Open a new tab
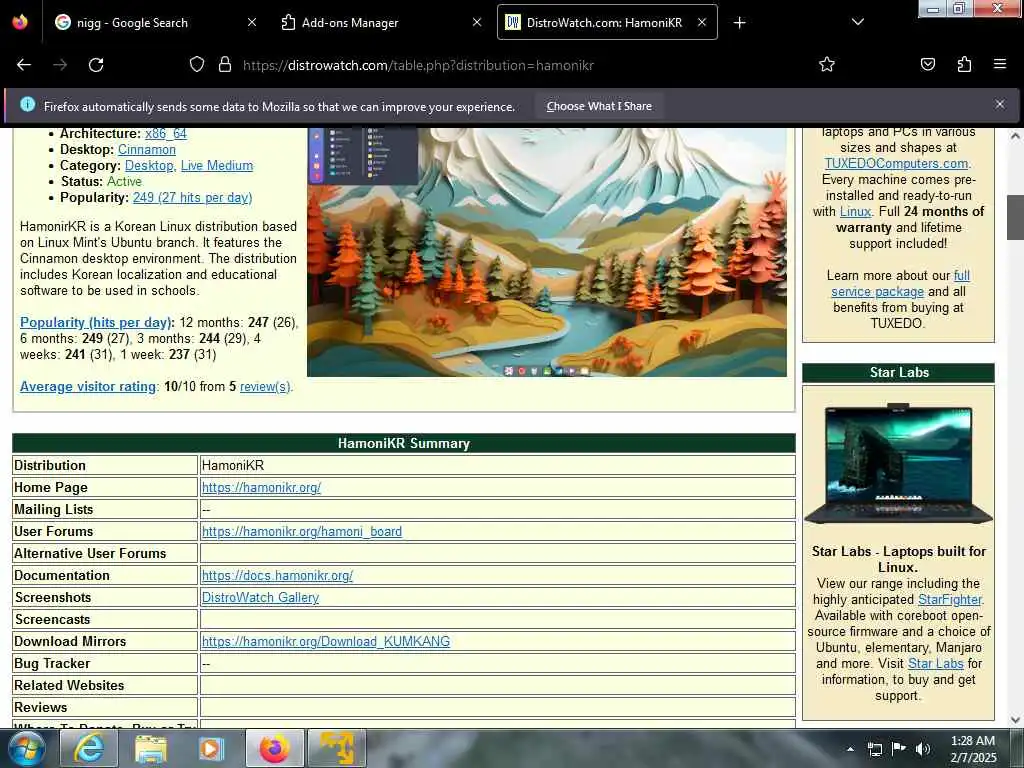 [739, 23]
